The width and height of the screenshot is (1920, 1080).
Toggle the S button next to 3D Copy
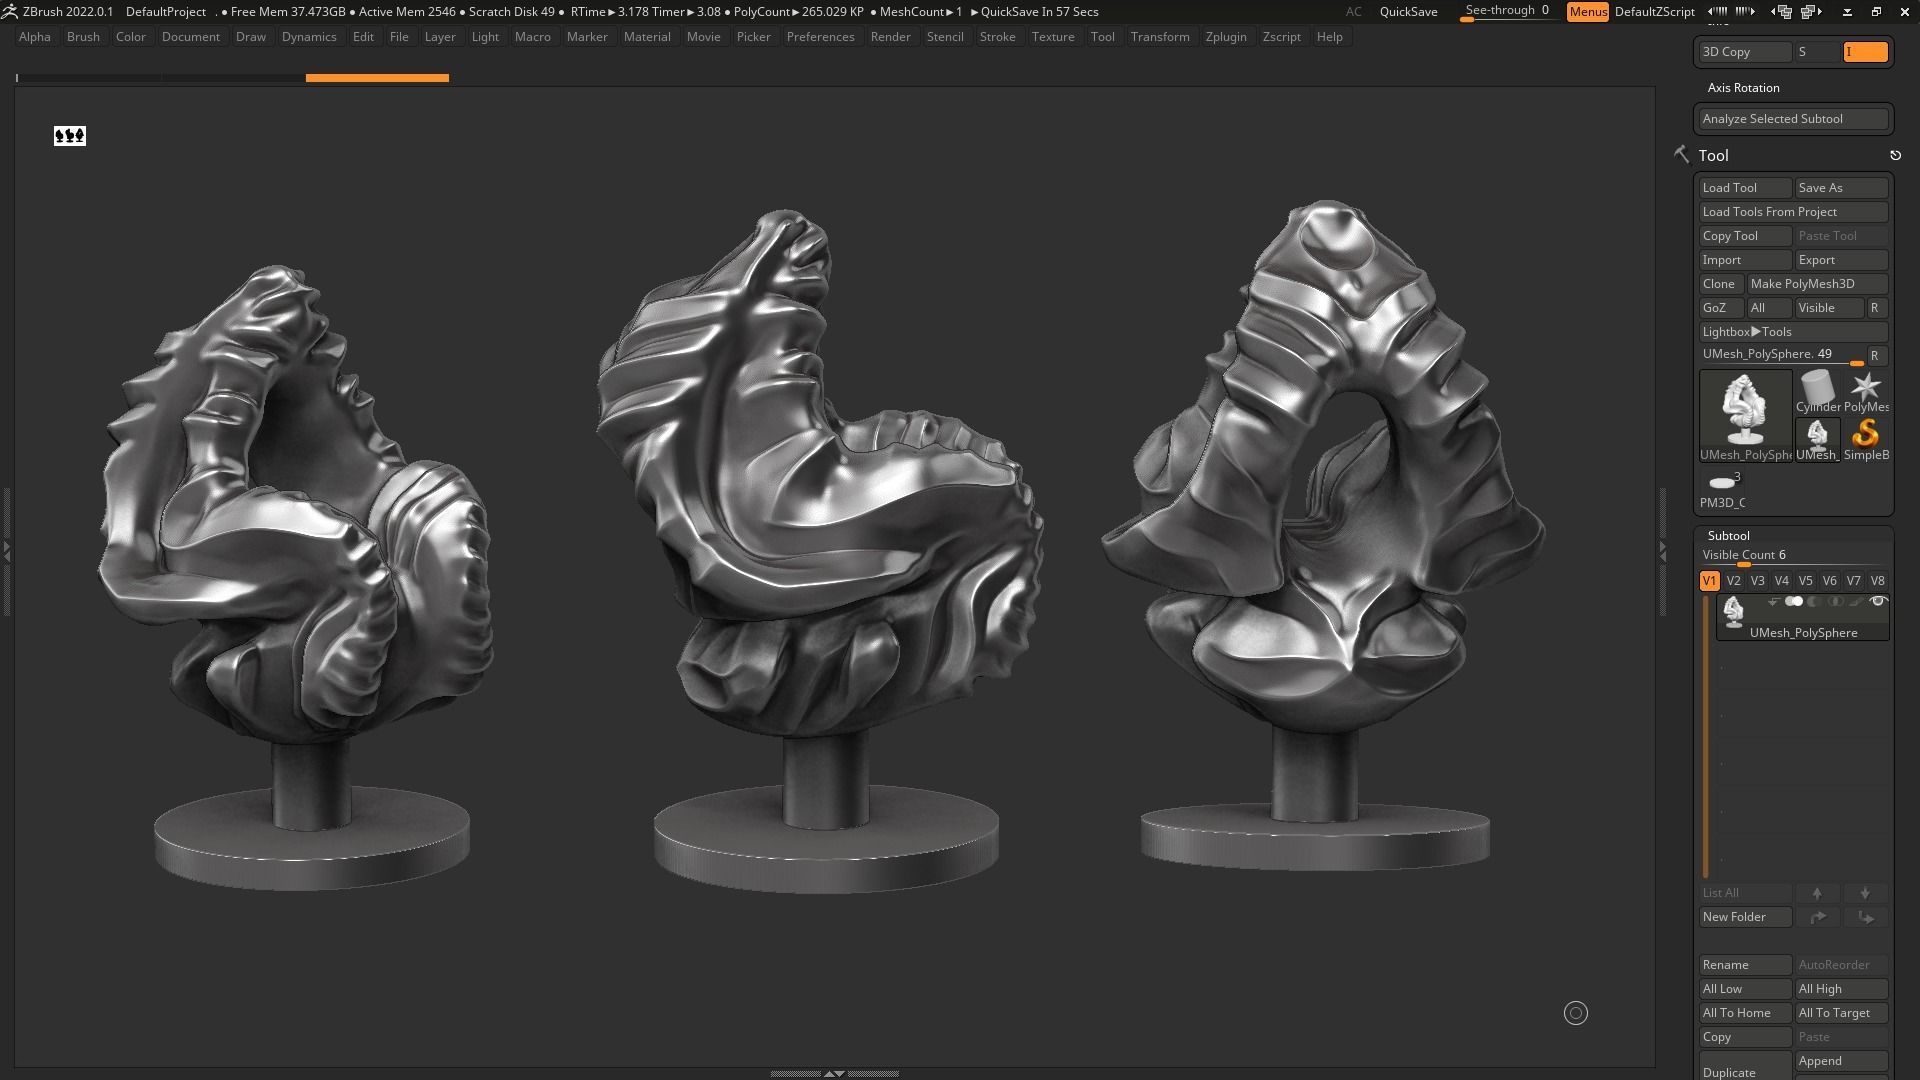1817,52
